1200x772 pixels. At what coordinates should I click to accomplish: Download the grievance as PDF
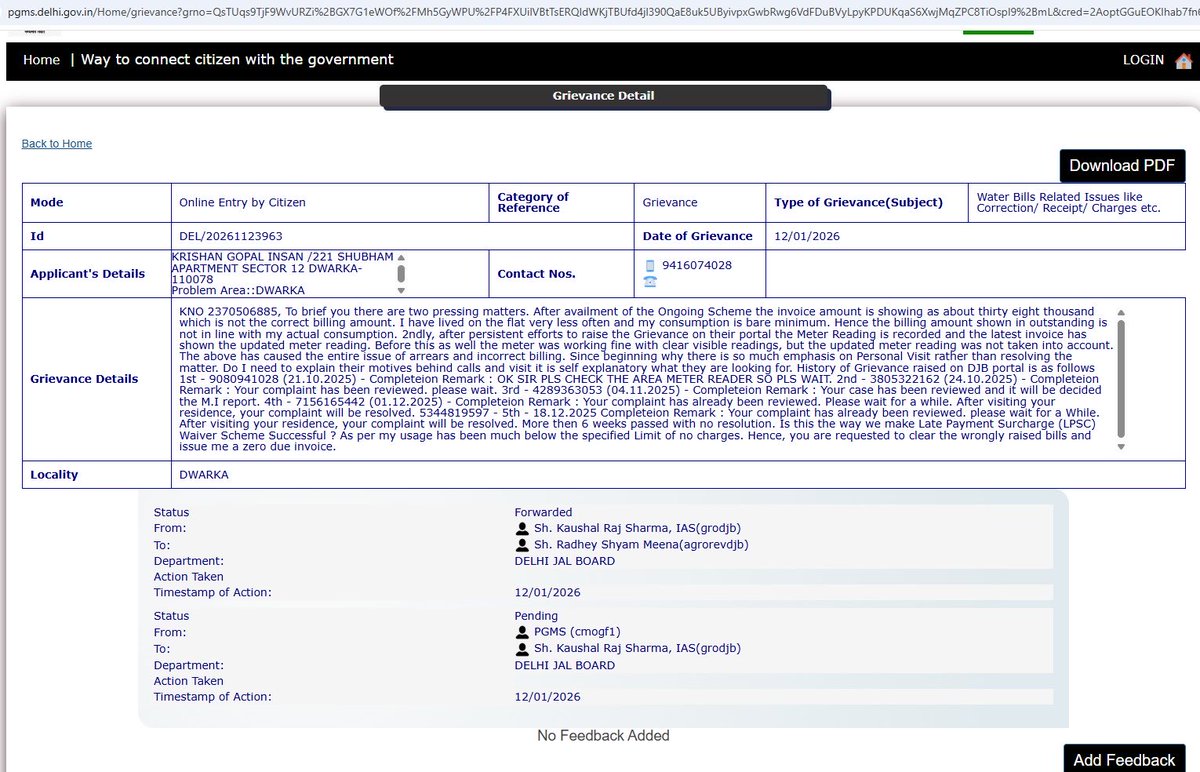(1123, 166)
